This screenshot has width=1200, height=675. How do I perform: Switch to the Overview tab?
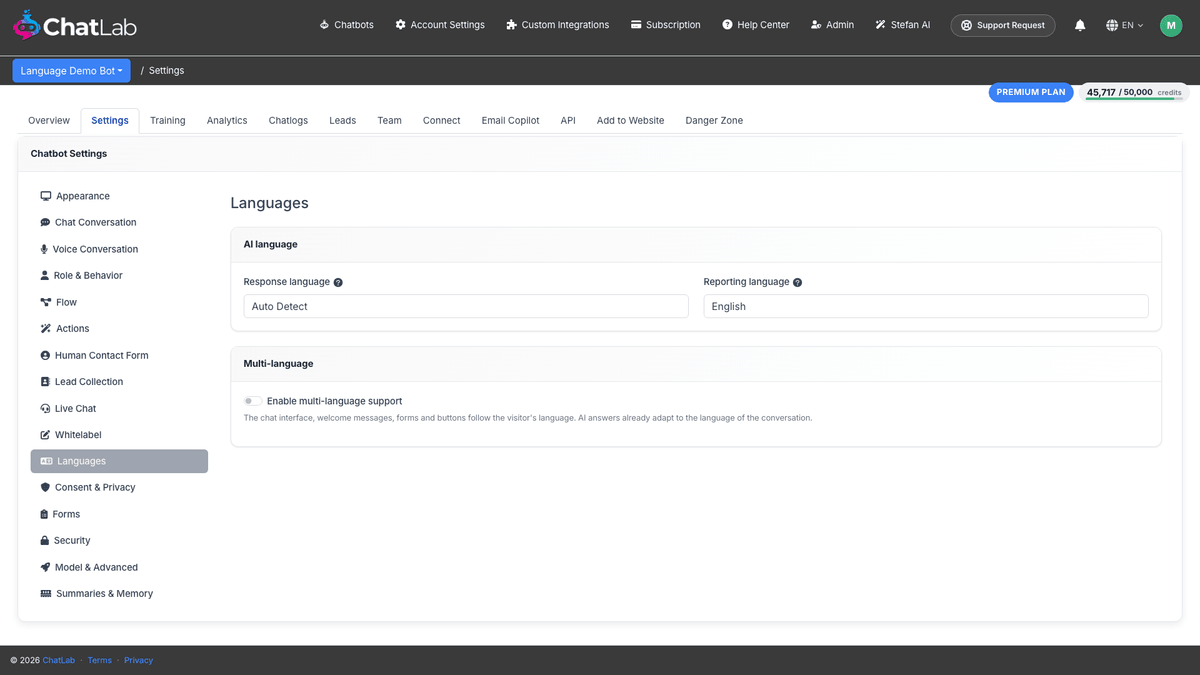(49, 120)
